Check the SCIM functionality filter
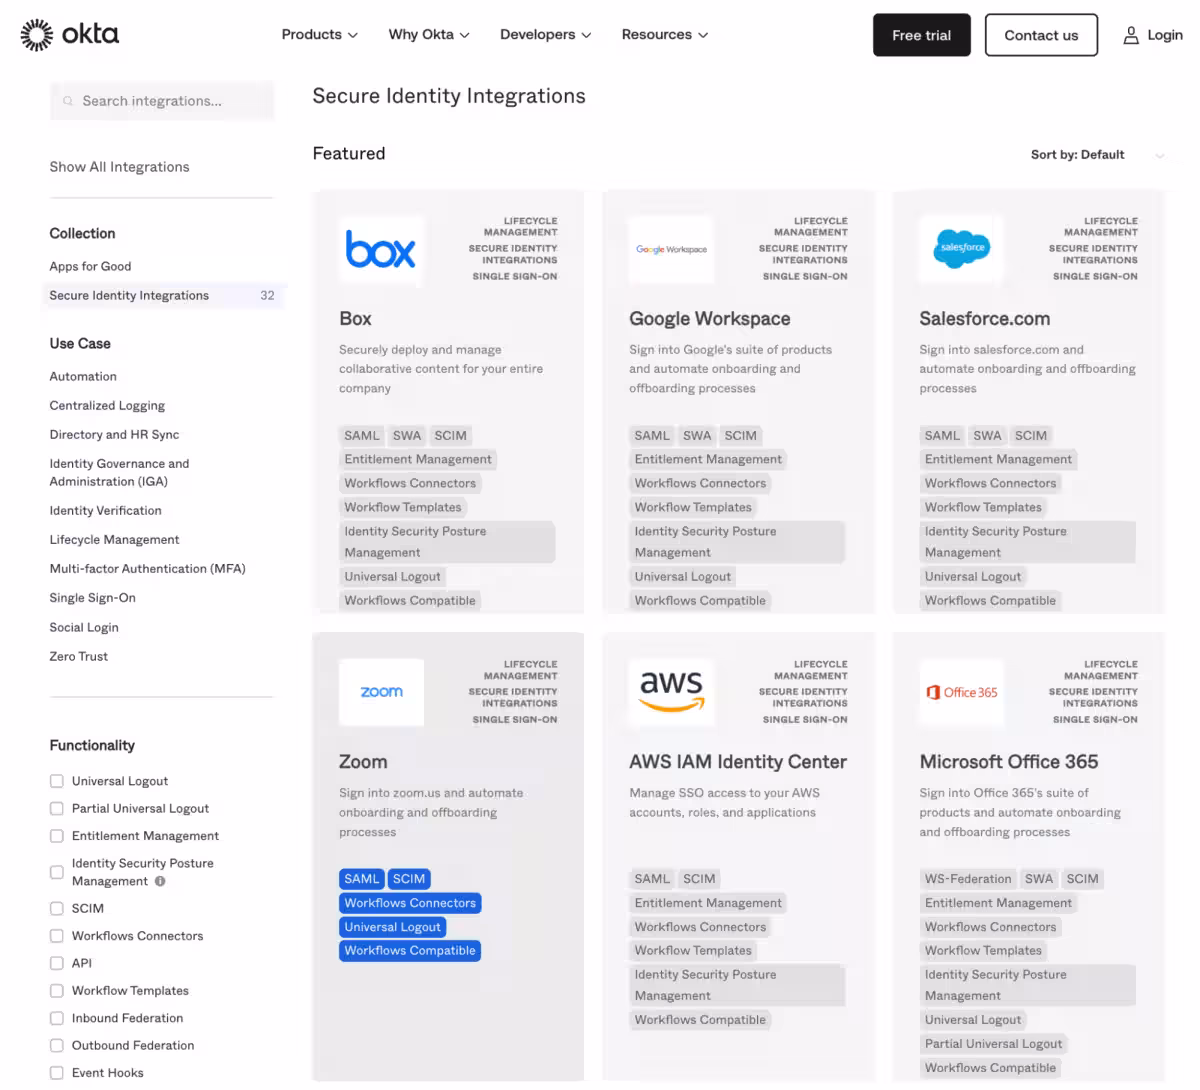Viewport: 1200px width, 1090px height. click(x=57, y=908)
